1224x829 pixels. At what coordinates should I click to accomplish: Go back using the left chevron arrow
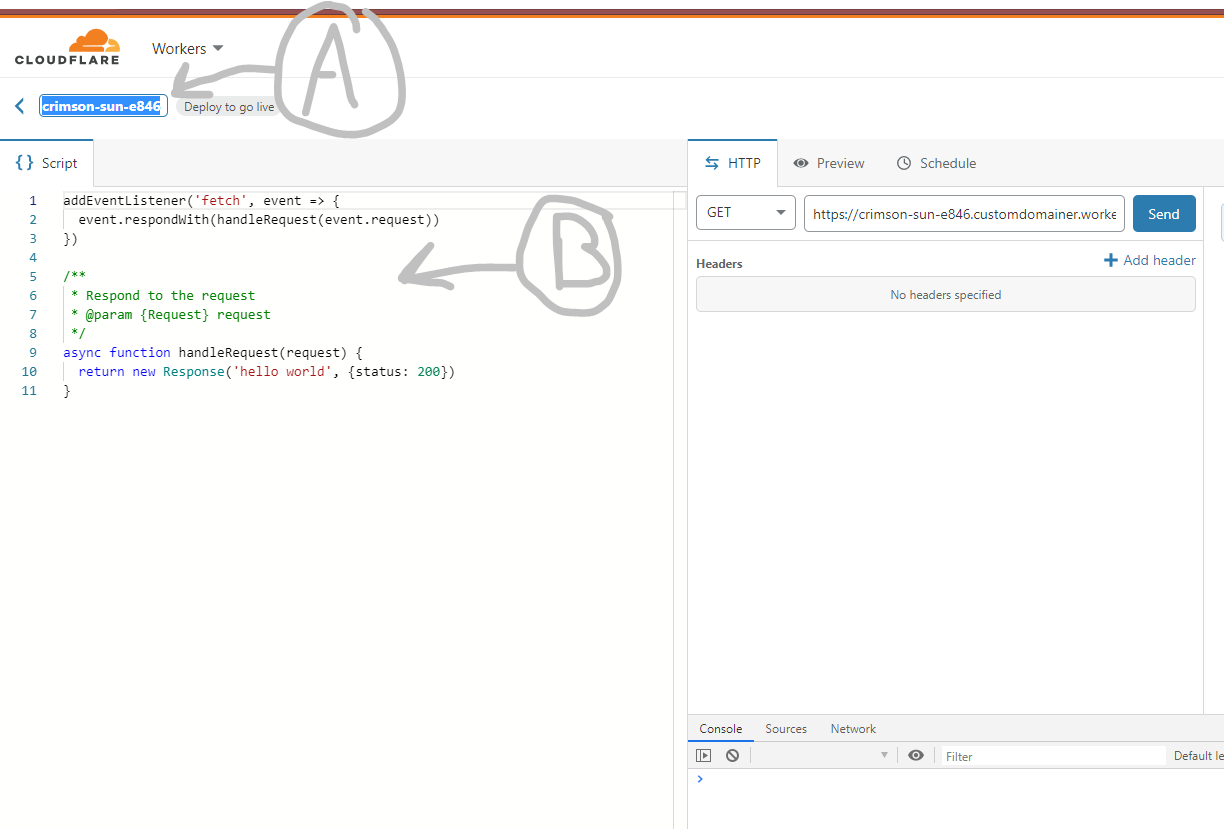(19, 106)
